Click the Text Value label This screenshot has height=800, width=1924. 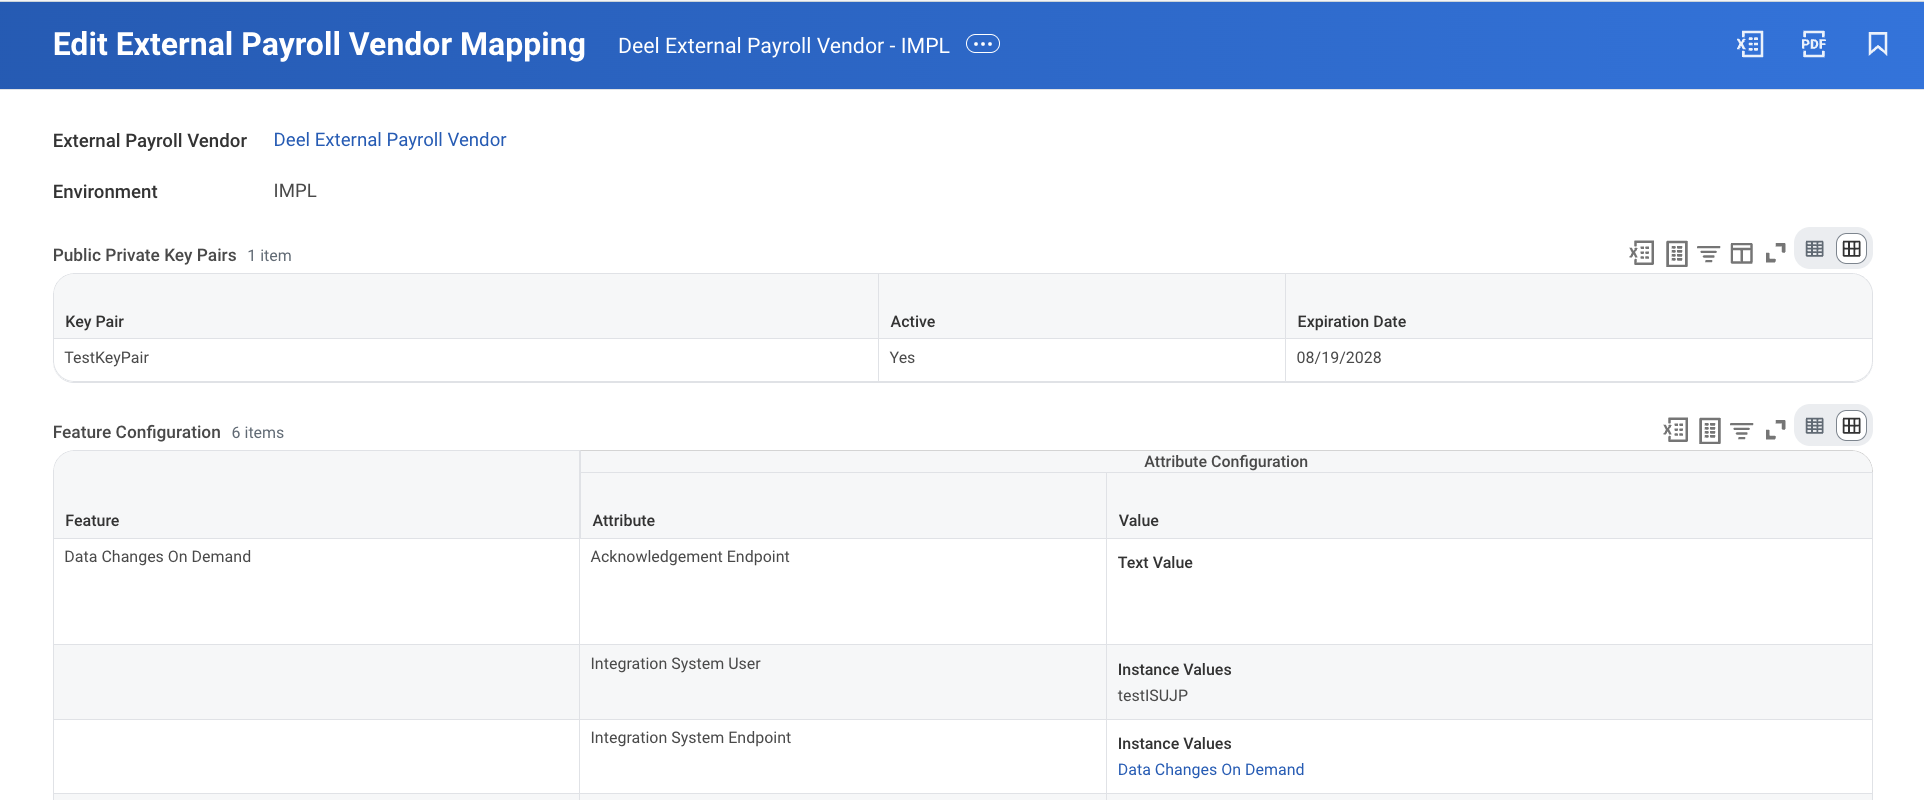1155,563
